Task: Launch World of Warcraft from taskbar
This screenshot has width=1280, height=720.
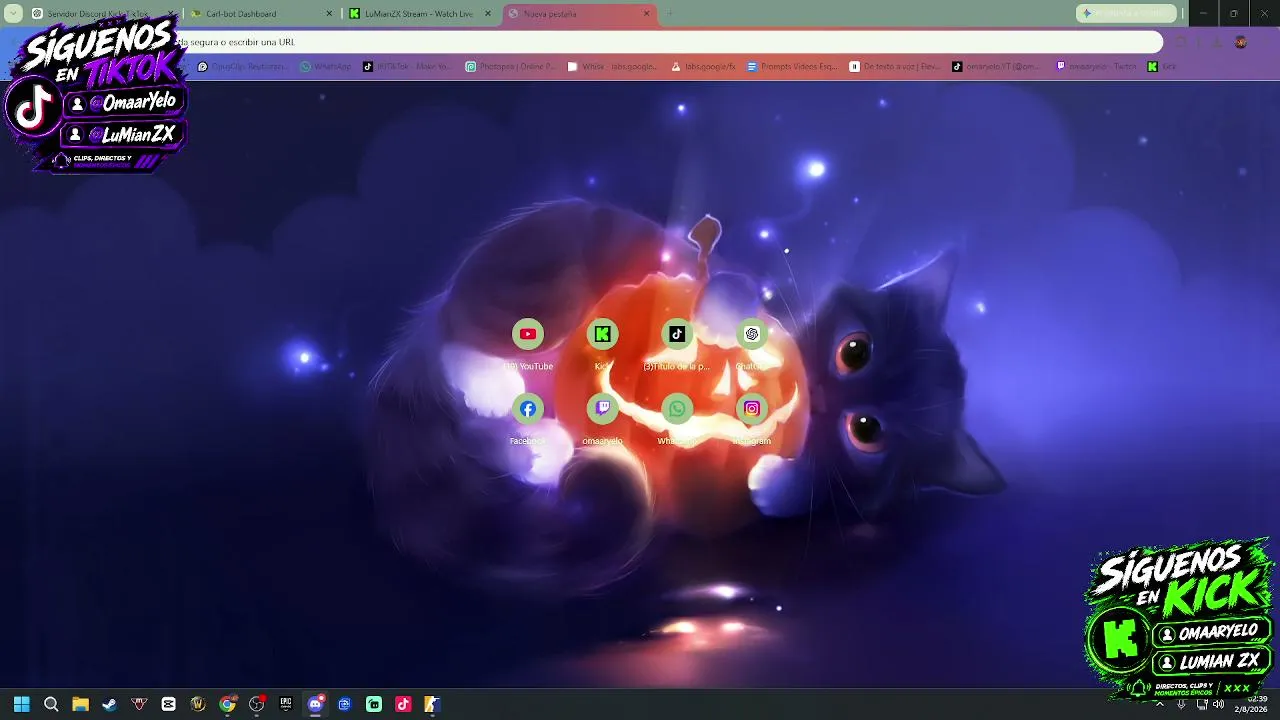Action: (198, 704)
